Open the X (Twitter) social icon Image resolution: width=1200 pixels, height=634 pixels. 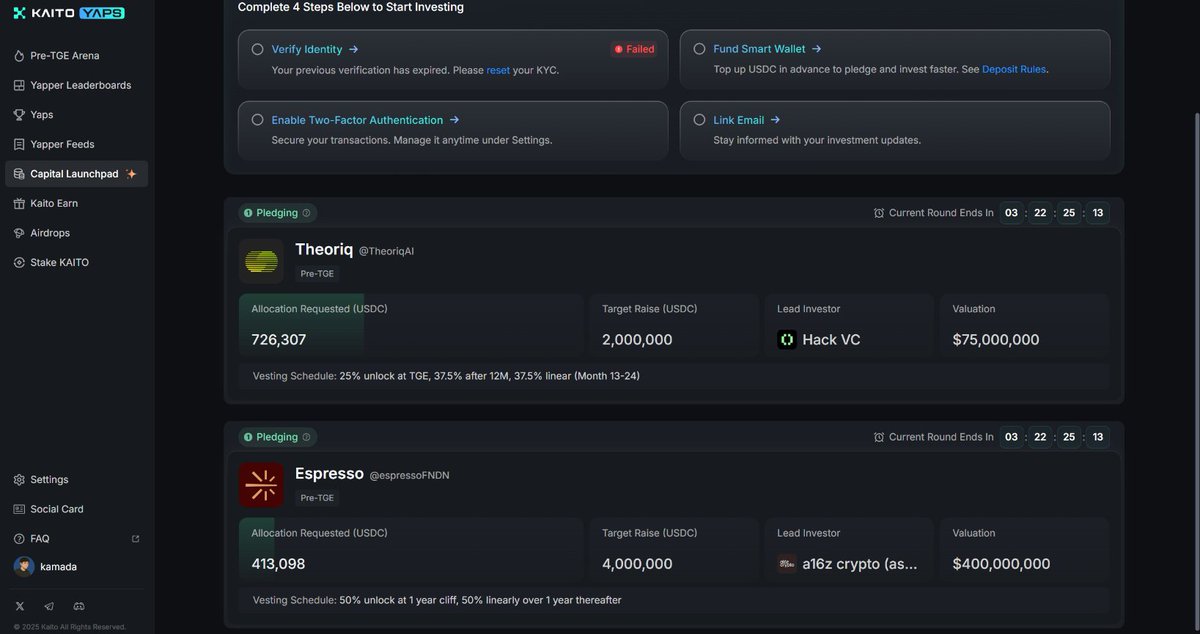pyautogui.click(x=20, y=606)
